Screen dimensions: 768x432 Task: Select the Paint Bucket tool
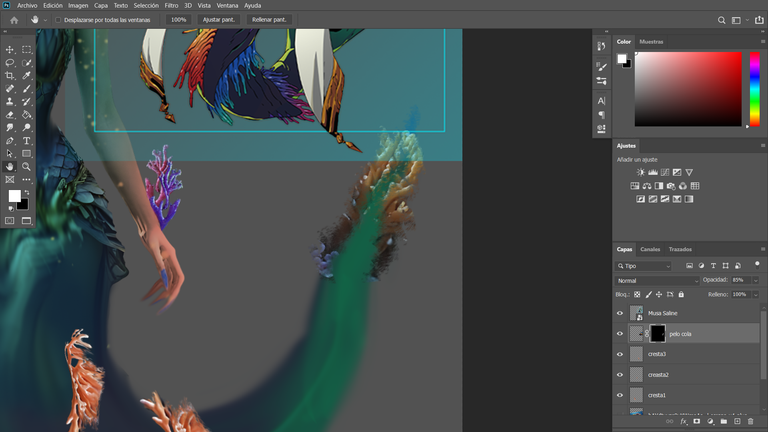[x=26, y=115]
